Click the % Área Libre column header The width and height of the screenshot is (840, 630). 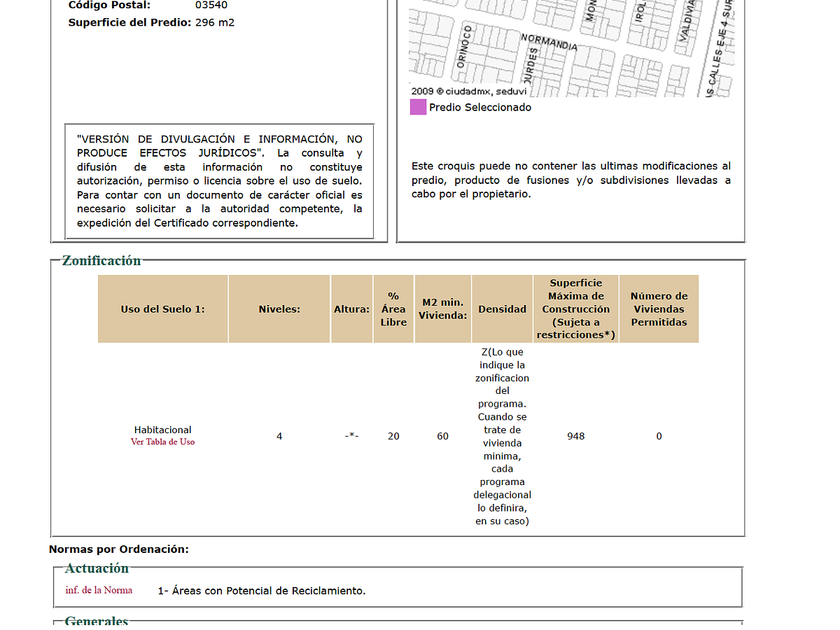click(x=393, y=309)
